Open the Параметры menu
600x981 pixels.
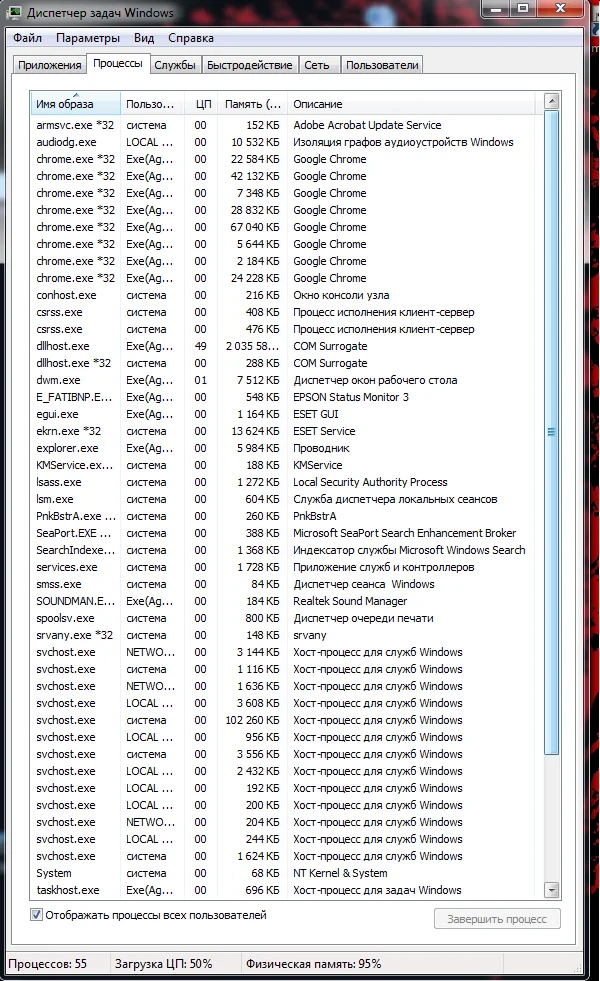click(88, 38)
